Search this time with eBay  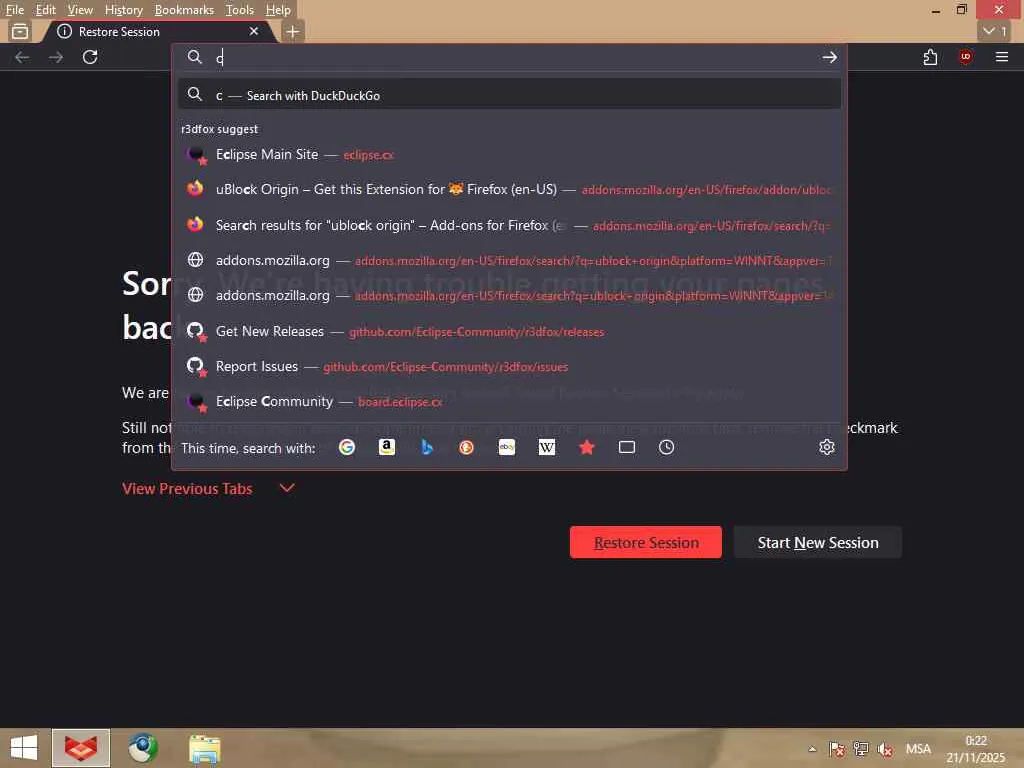pos(507,447)
